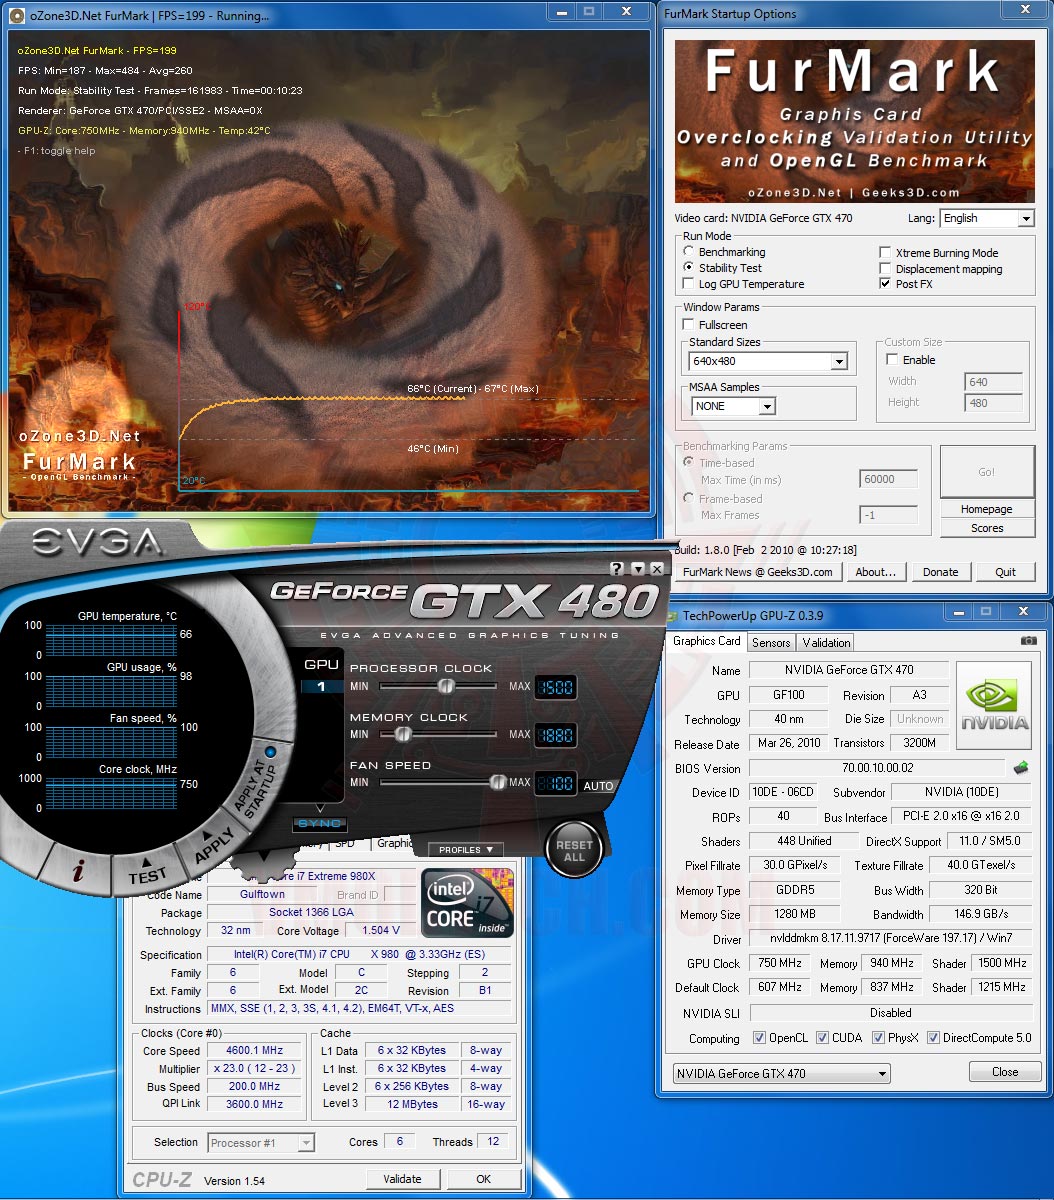Screen dimensions: 1054x1200
Task: Click the FurMark banner image
Action: tap(855, 120)
